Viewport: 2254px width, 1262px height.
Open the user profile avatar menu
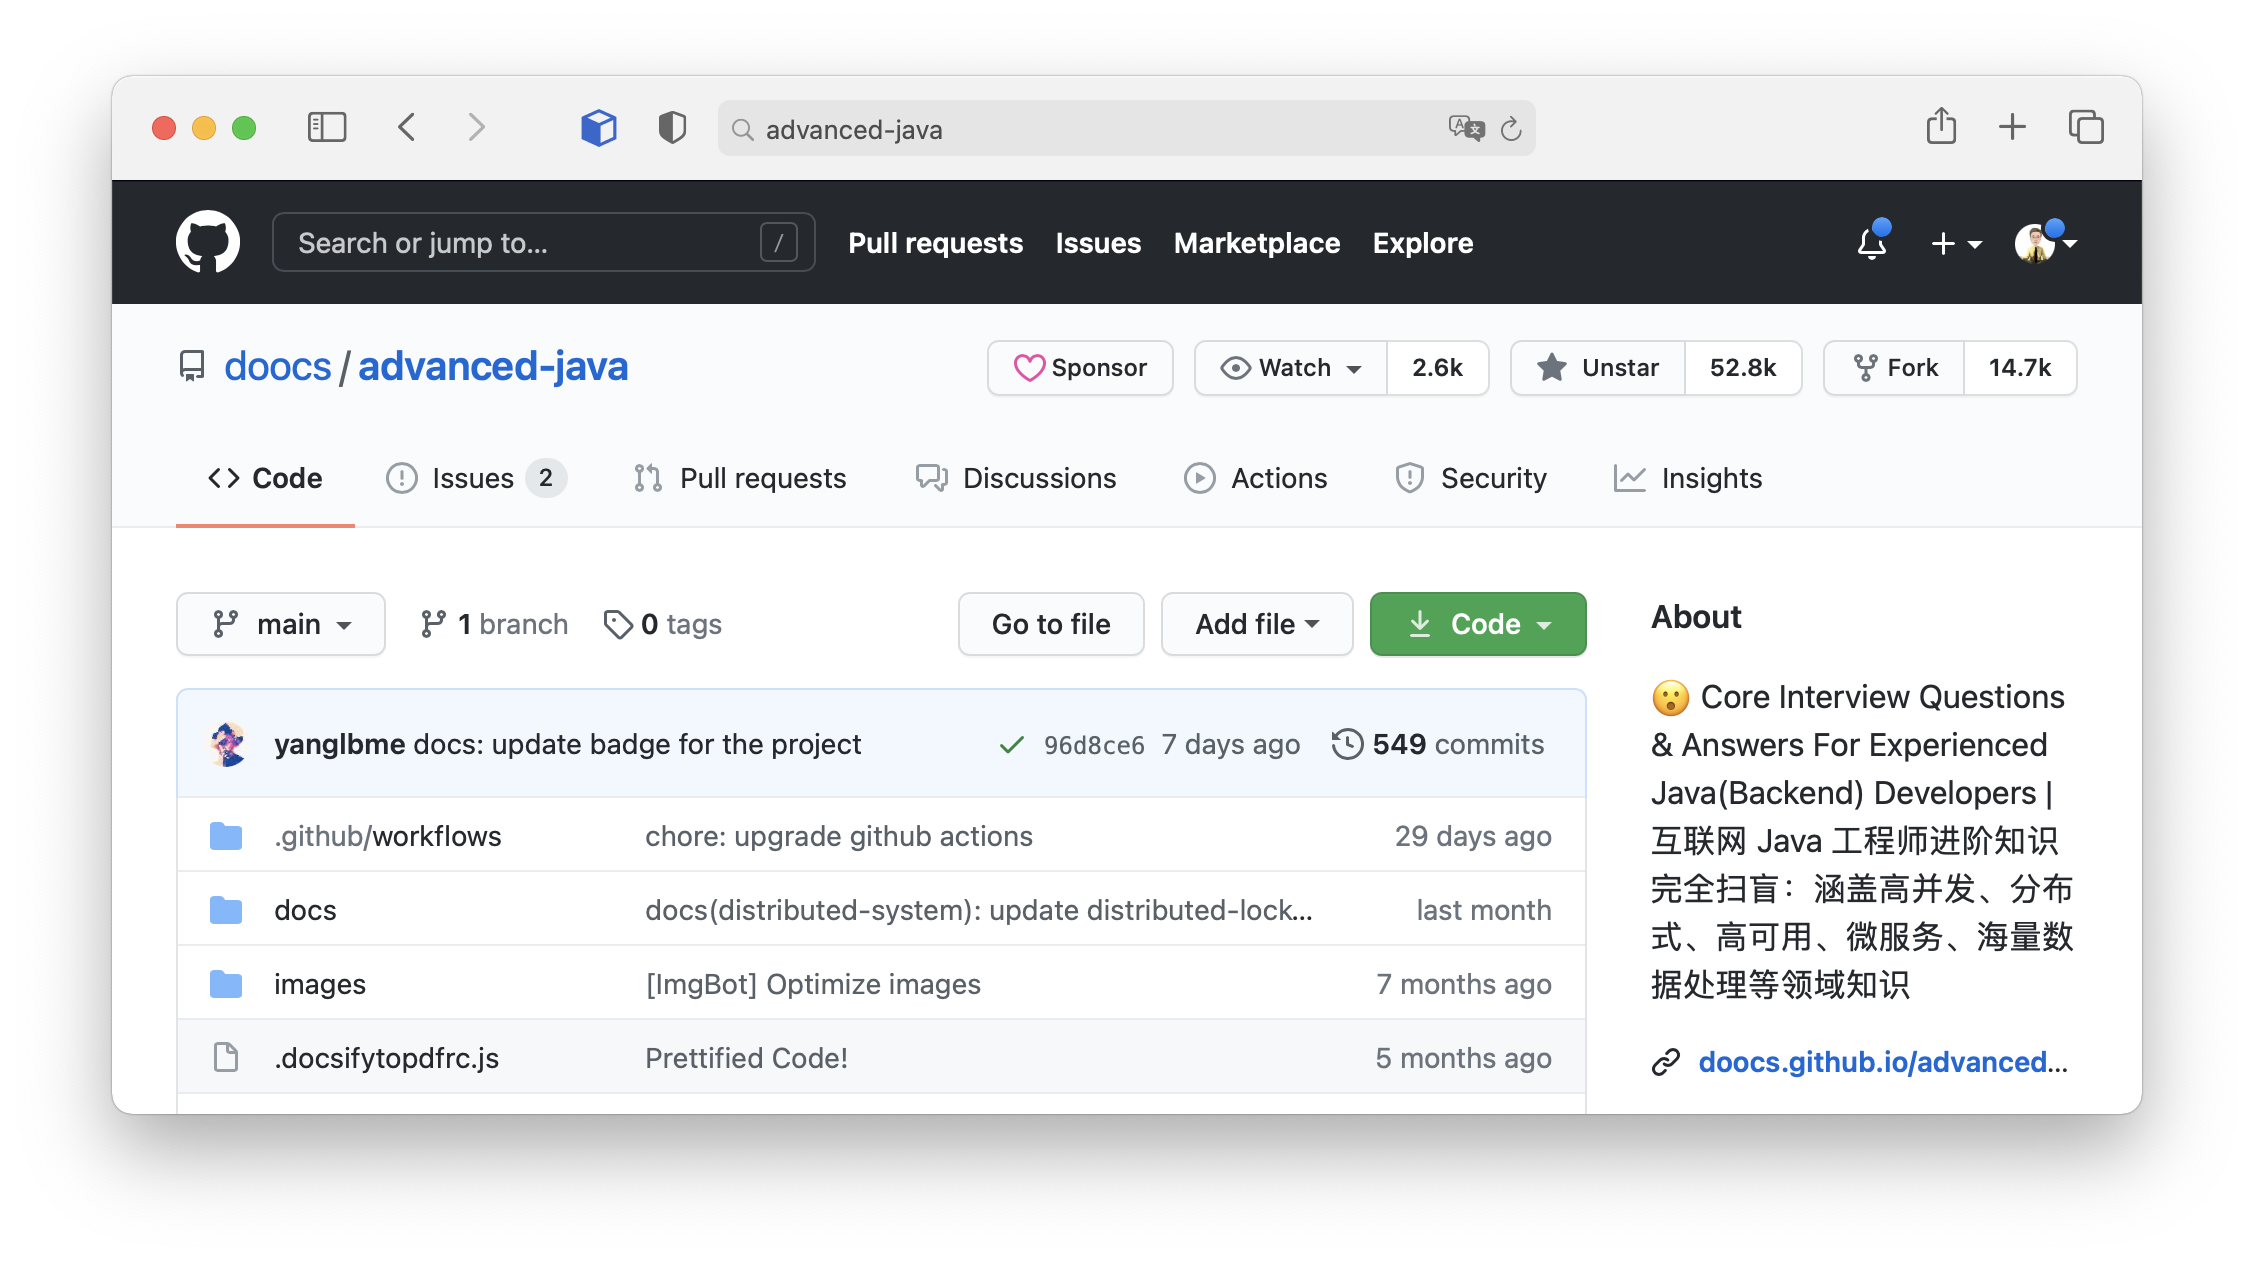coord(2045,243)
